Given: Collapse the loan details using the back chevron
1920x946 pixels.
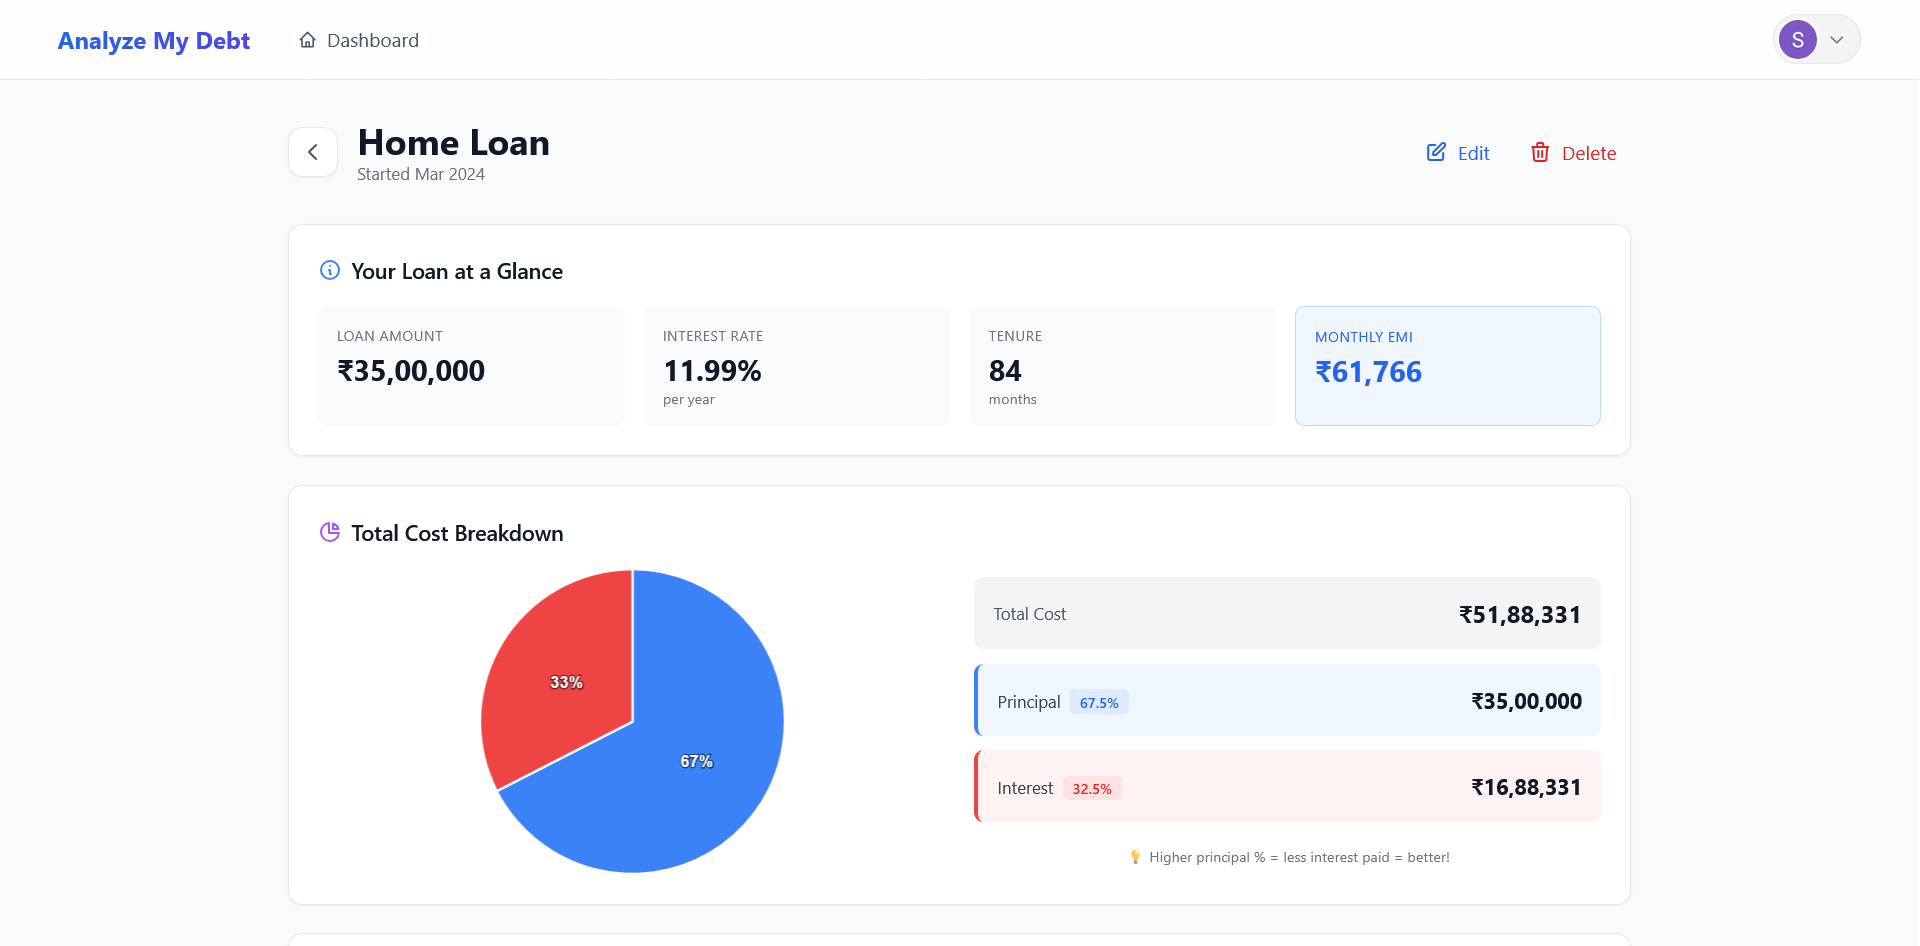Looking at the screenshot, I should point(312,151).
